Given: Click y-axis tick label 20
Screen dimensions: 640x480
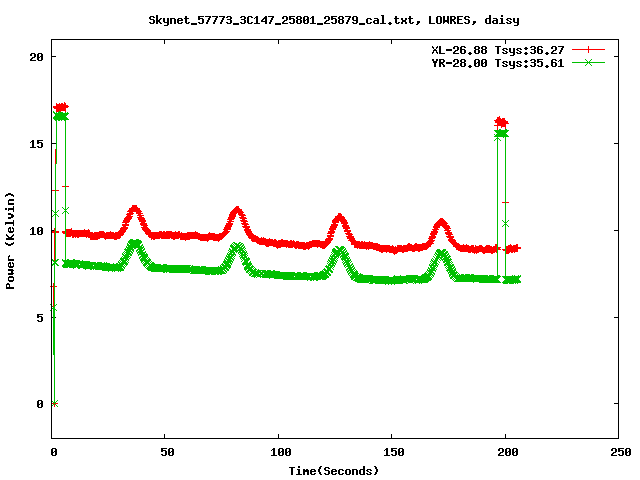Looking at the screenshot, I should coord(36,57).
